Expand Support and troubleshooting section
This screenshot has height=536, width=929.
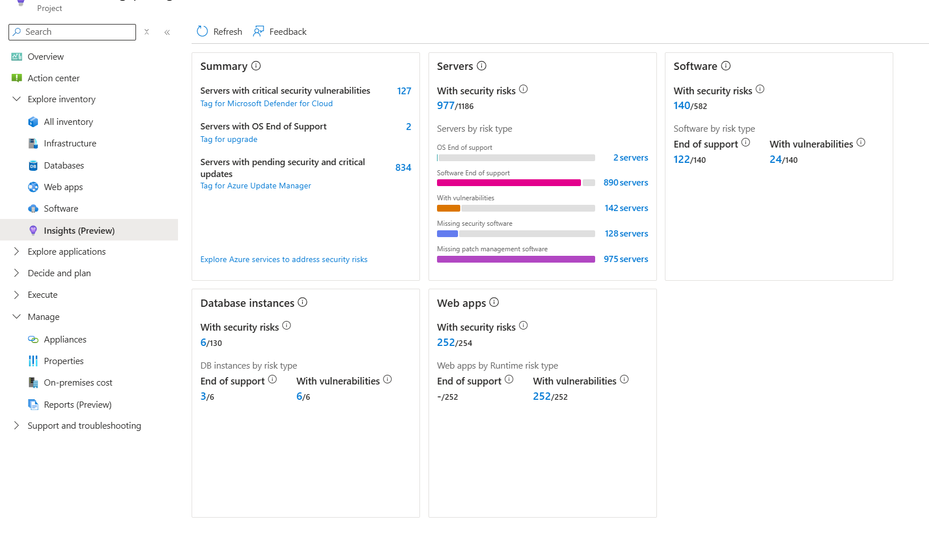pos(16,426)
